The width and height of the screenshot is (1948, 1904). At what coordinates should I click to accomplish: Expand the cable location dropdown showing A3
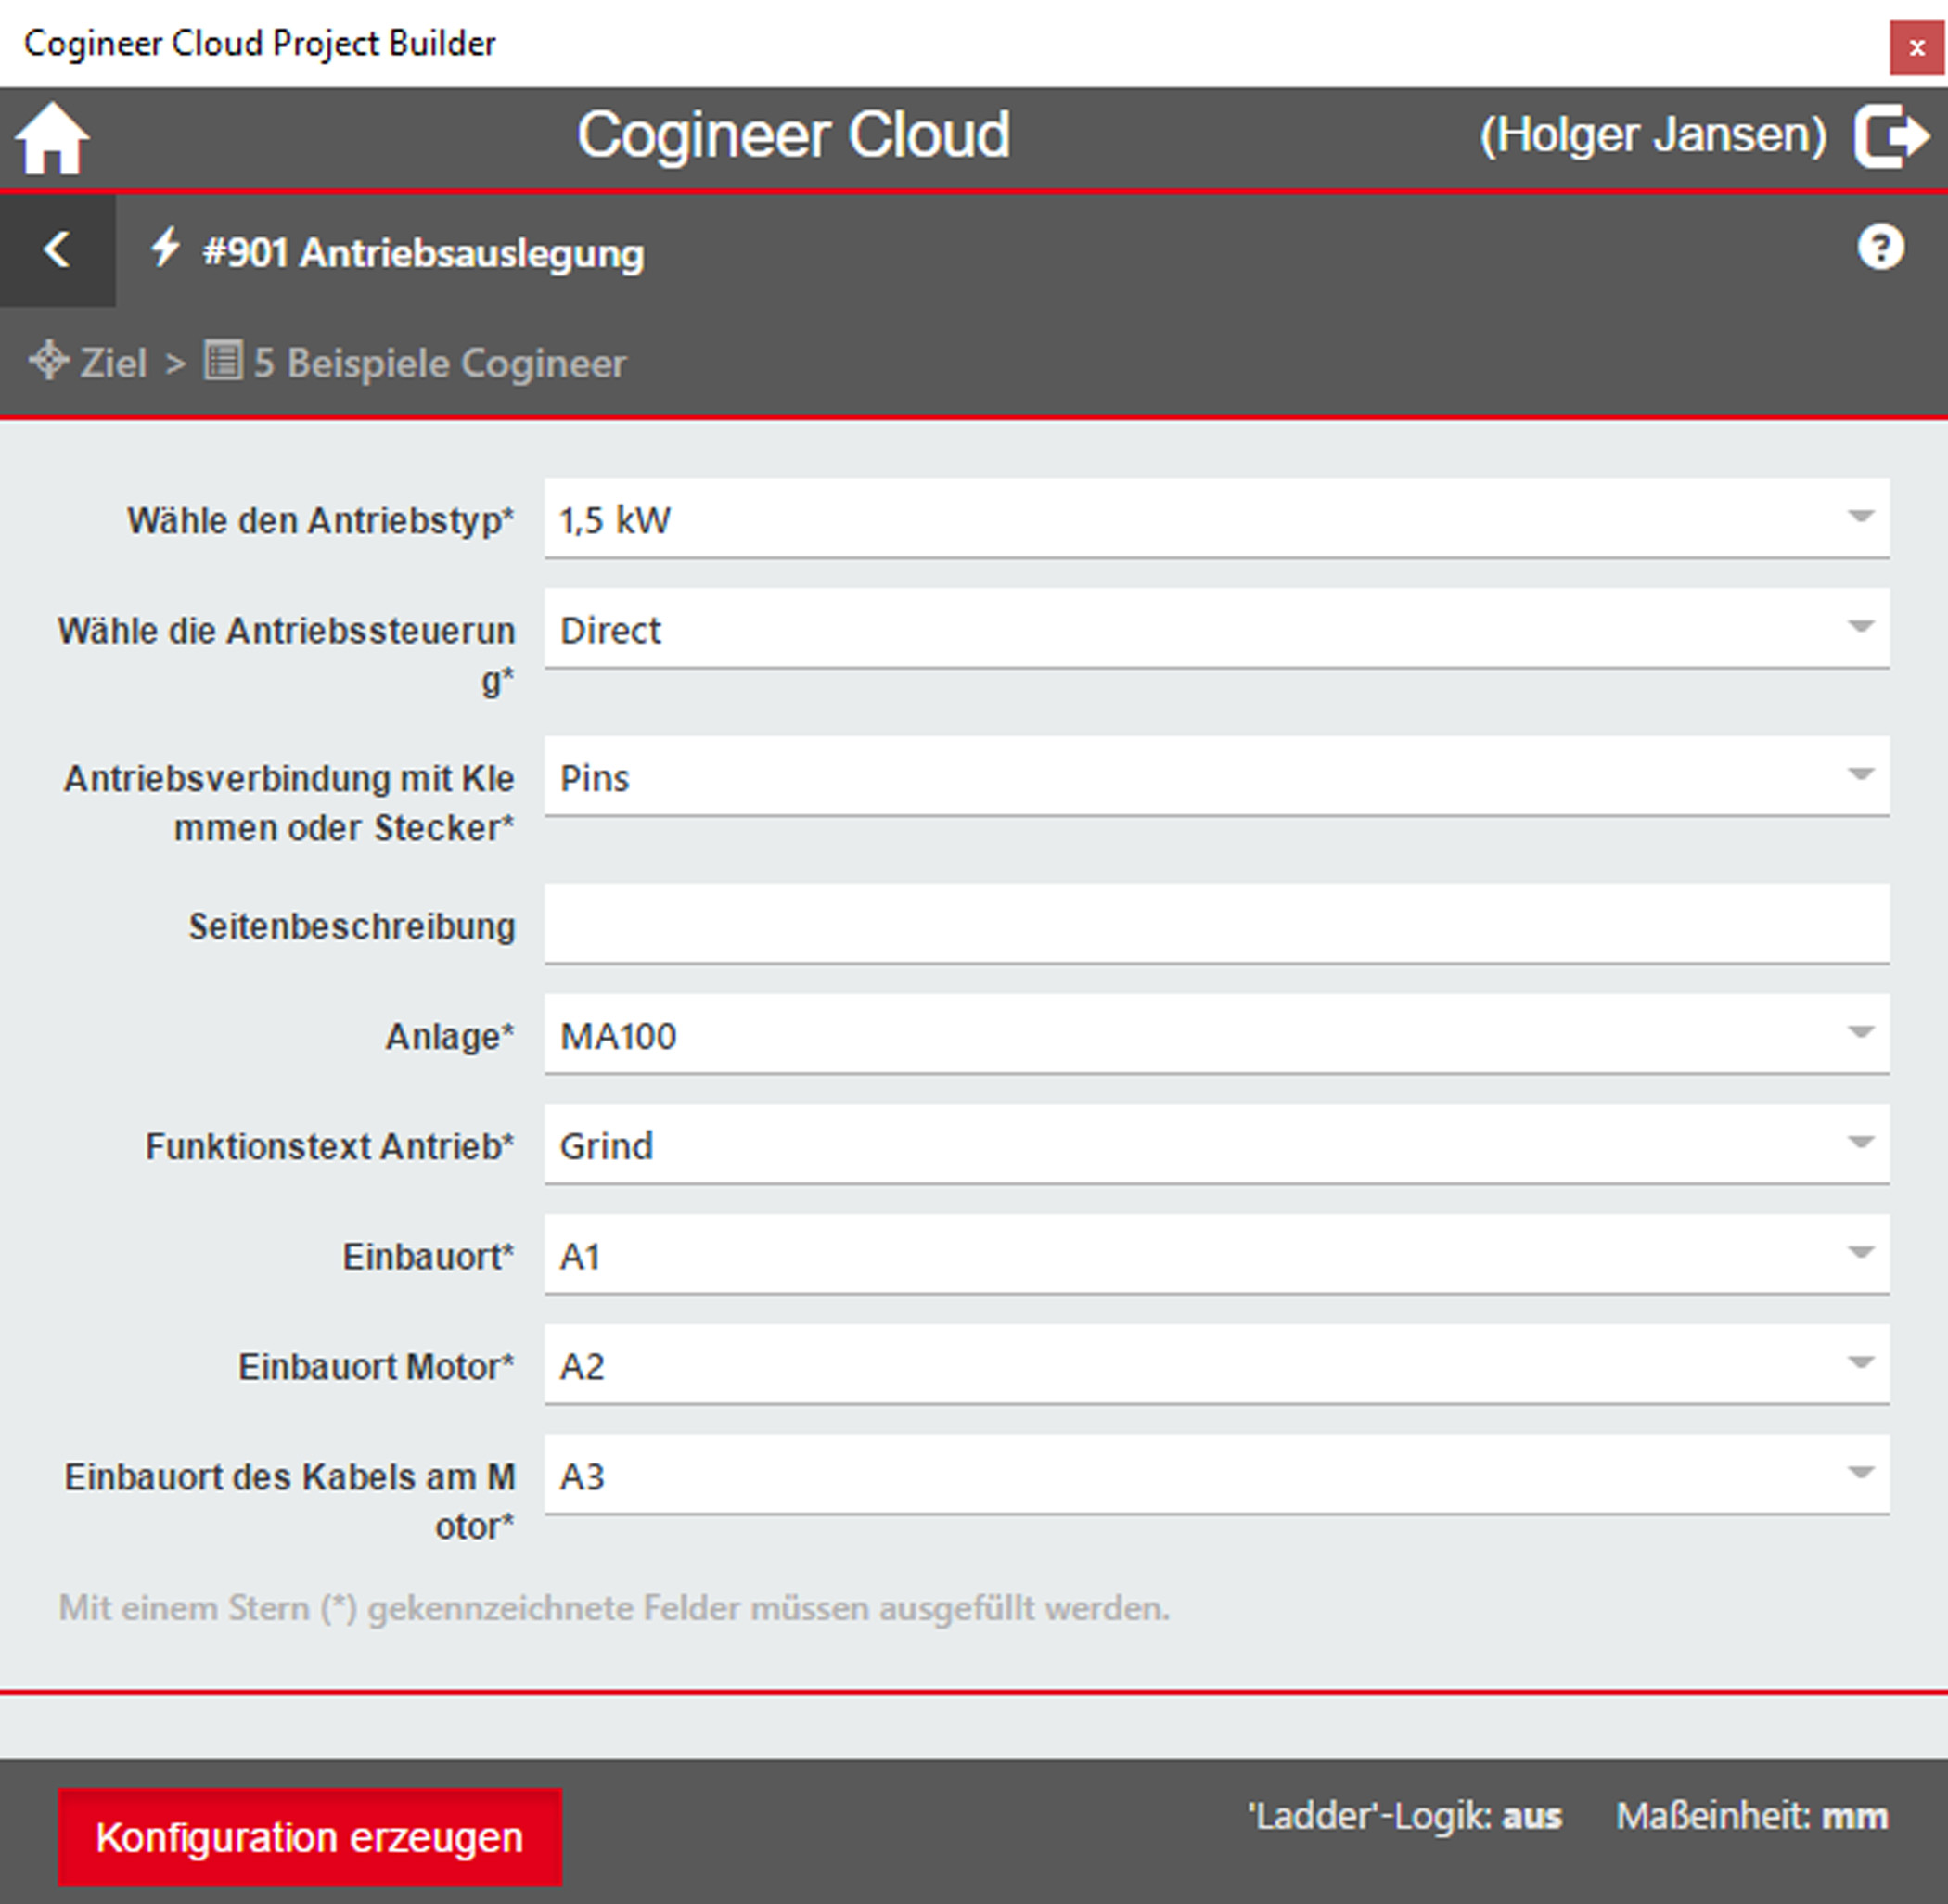pos(1215,1474)
